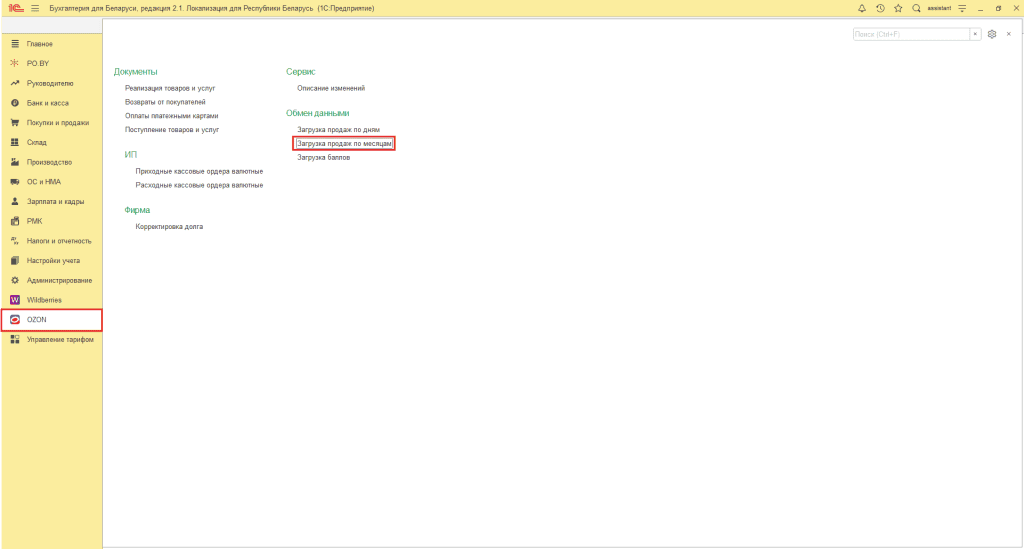
Task: Click the Поиск search input field
Action: coord(911,34)
